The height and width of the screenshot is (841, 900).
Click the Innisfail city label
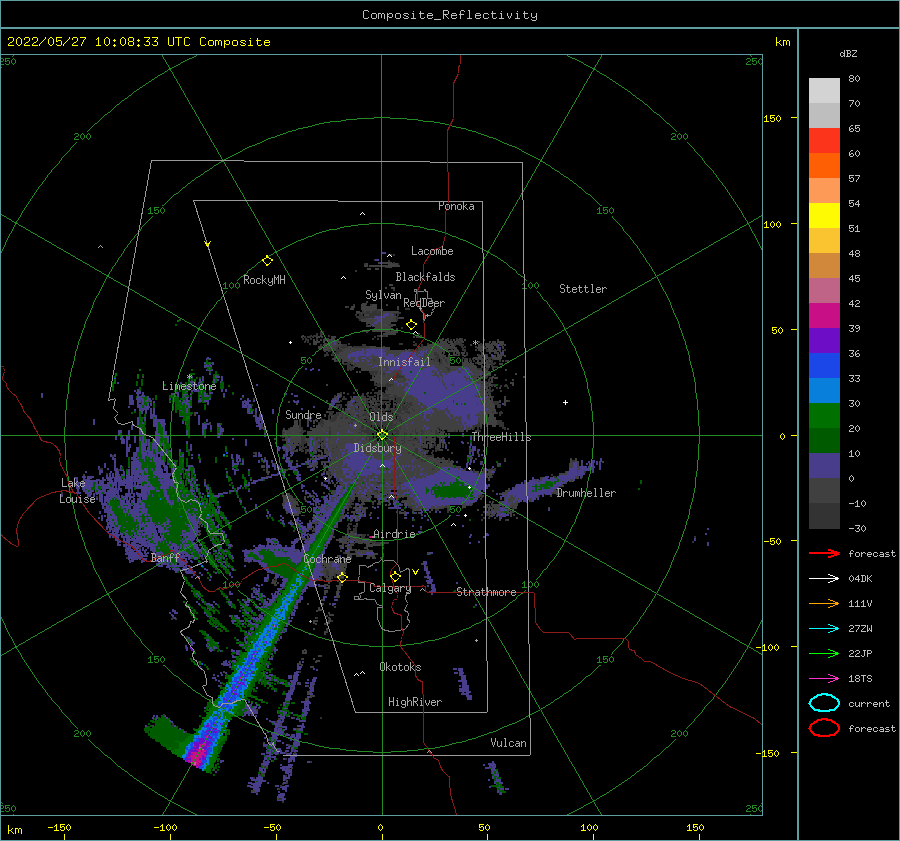[x=404, y=362]
